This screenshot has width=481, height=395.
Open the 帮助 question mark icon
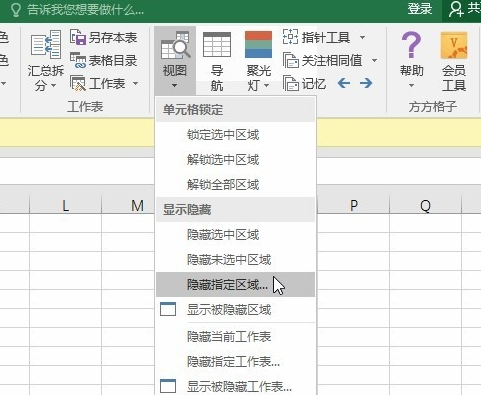[x=411, y=45]
